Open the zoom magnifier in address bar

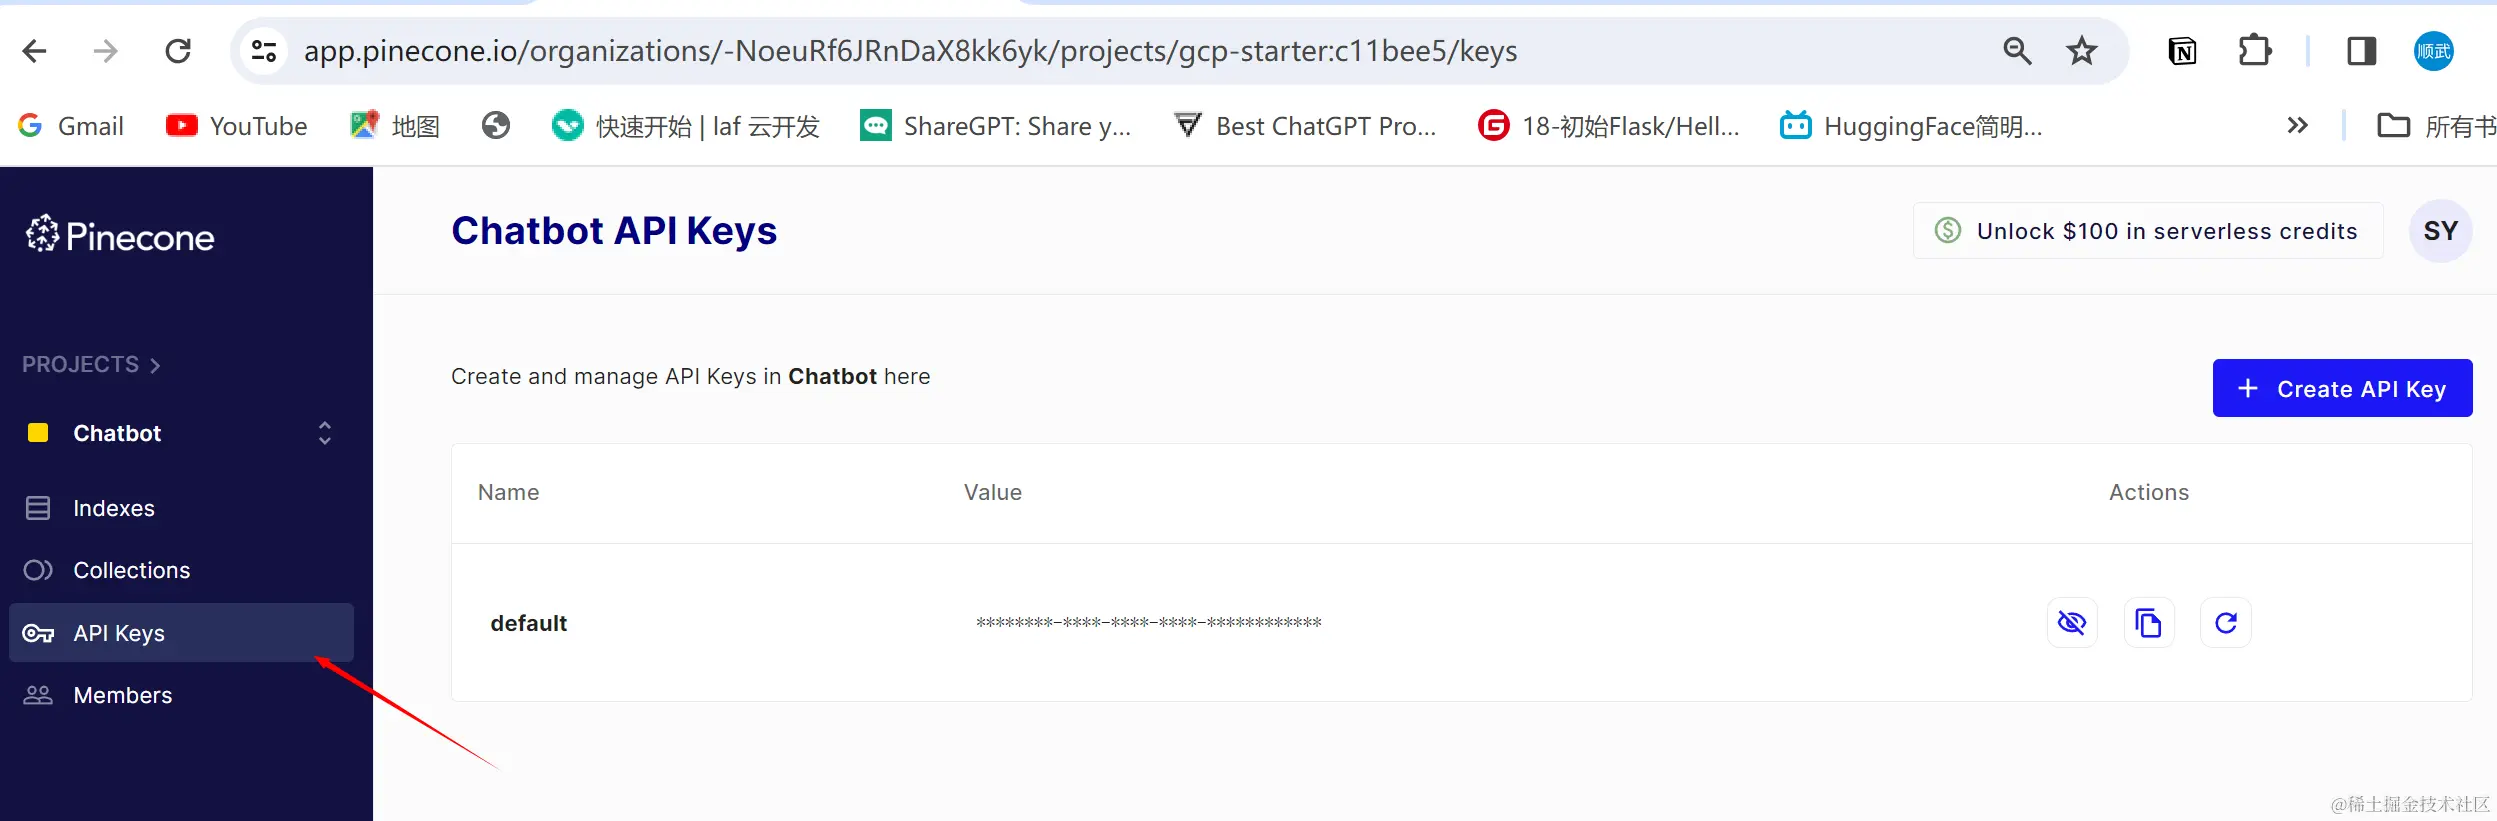tap(2017, 51)
